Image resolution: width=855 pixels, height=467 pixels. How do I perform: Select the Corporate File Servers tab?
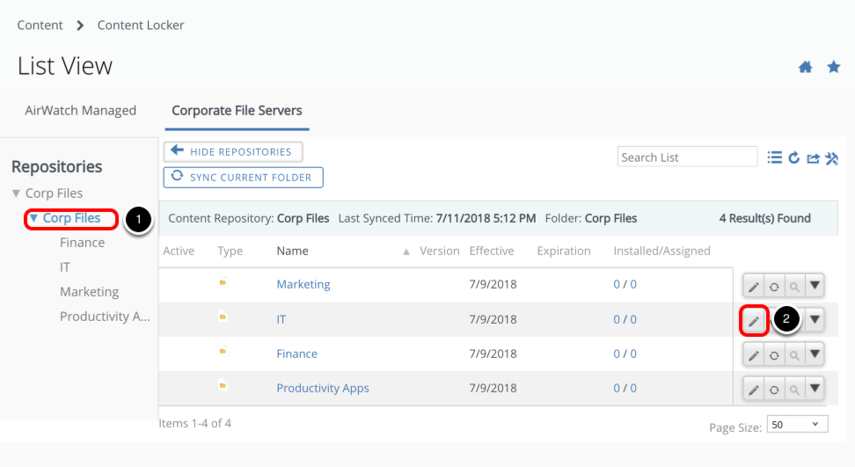pyautogui.click(x=236, y=111)
